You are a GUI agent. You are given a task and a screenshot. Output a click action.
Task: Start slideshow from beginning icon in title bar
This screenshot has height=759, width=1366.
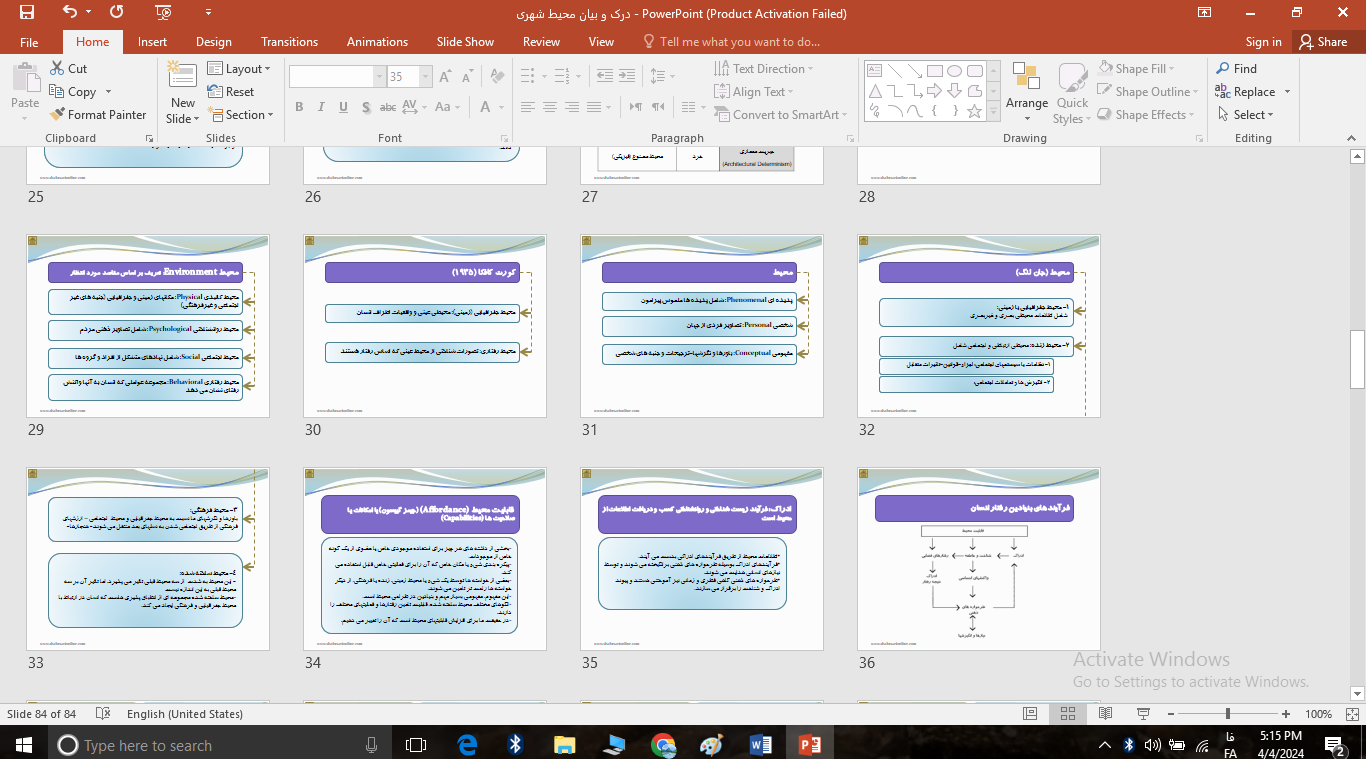(x=164, y=13)
